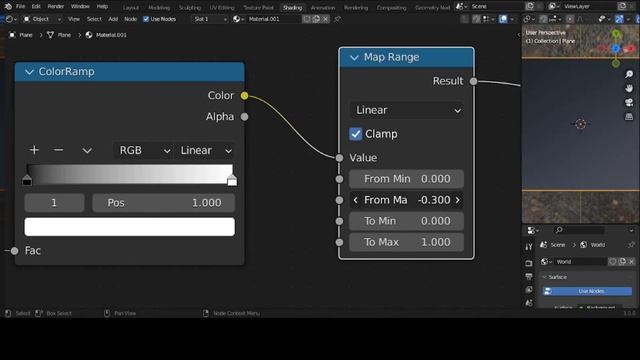The image size is (640, 360).
Task: Switch to the Sculpting workspace tab
Action: 190,8
